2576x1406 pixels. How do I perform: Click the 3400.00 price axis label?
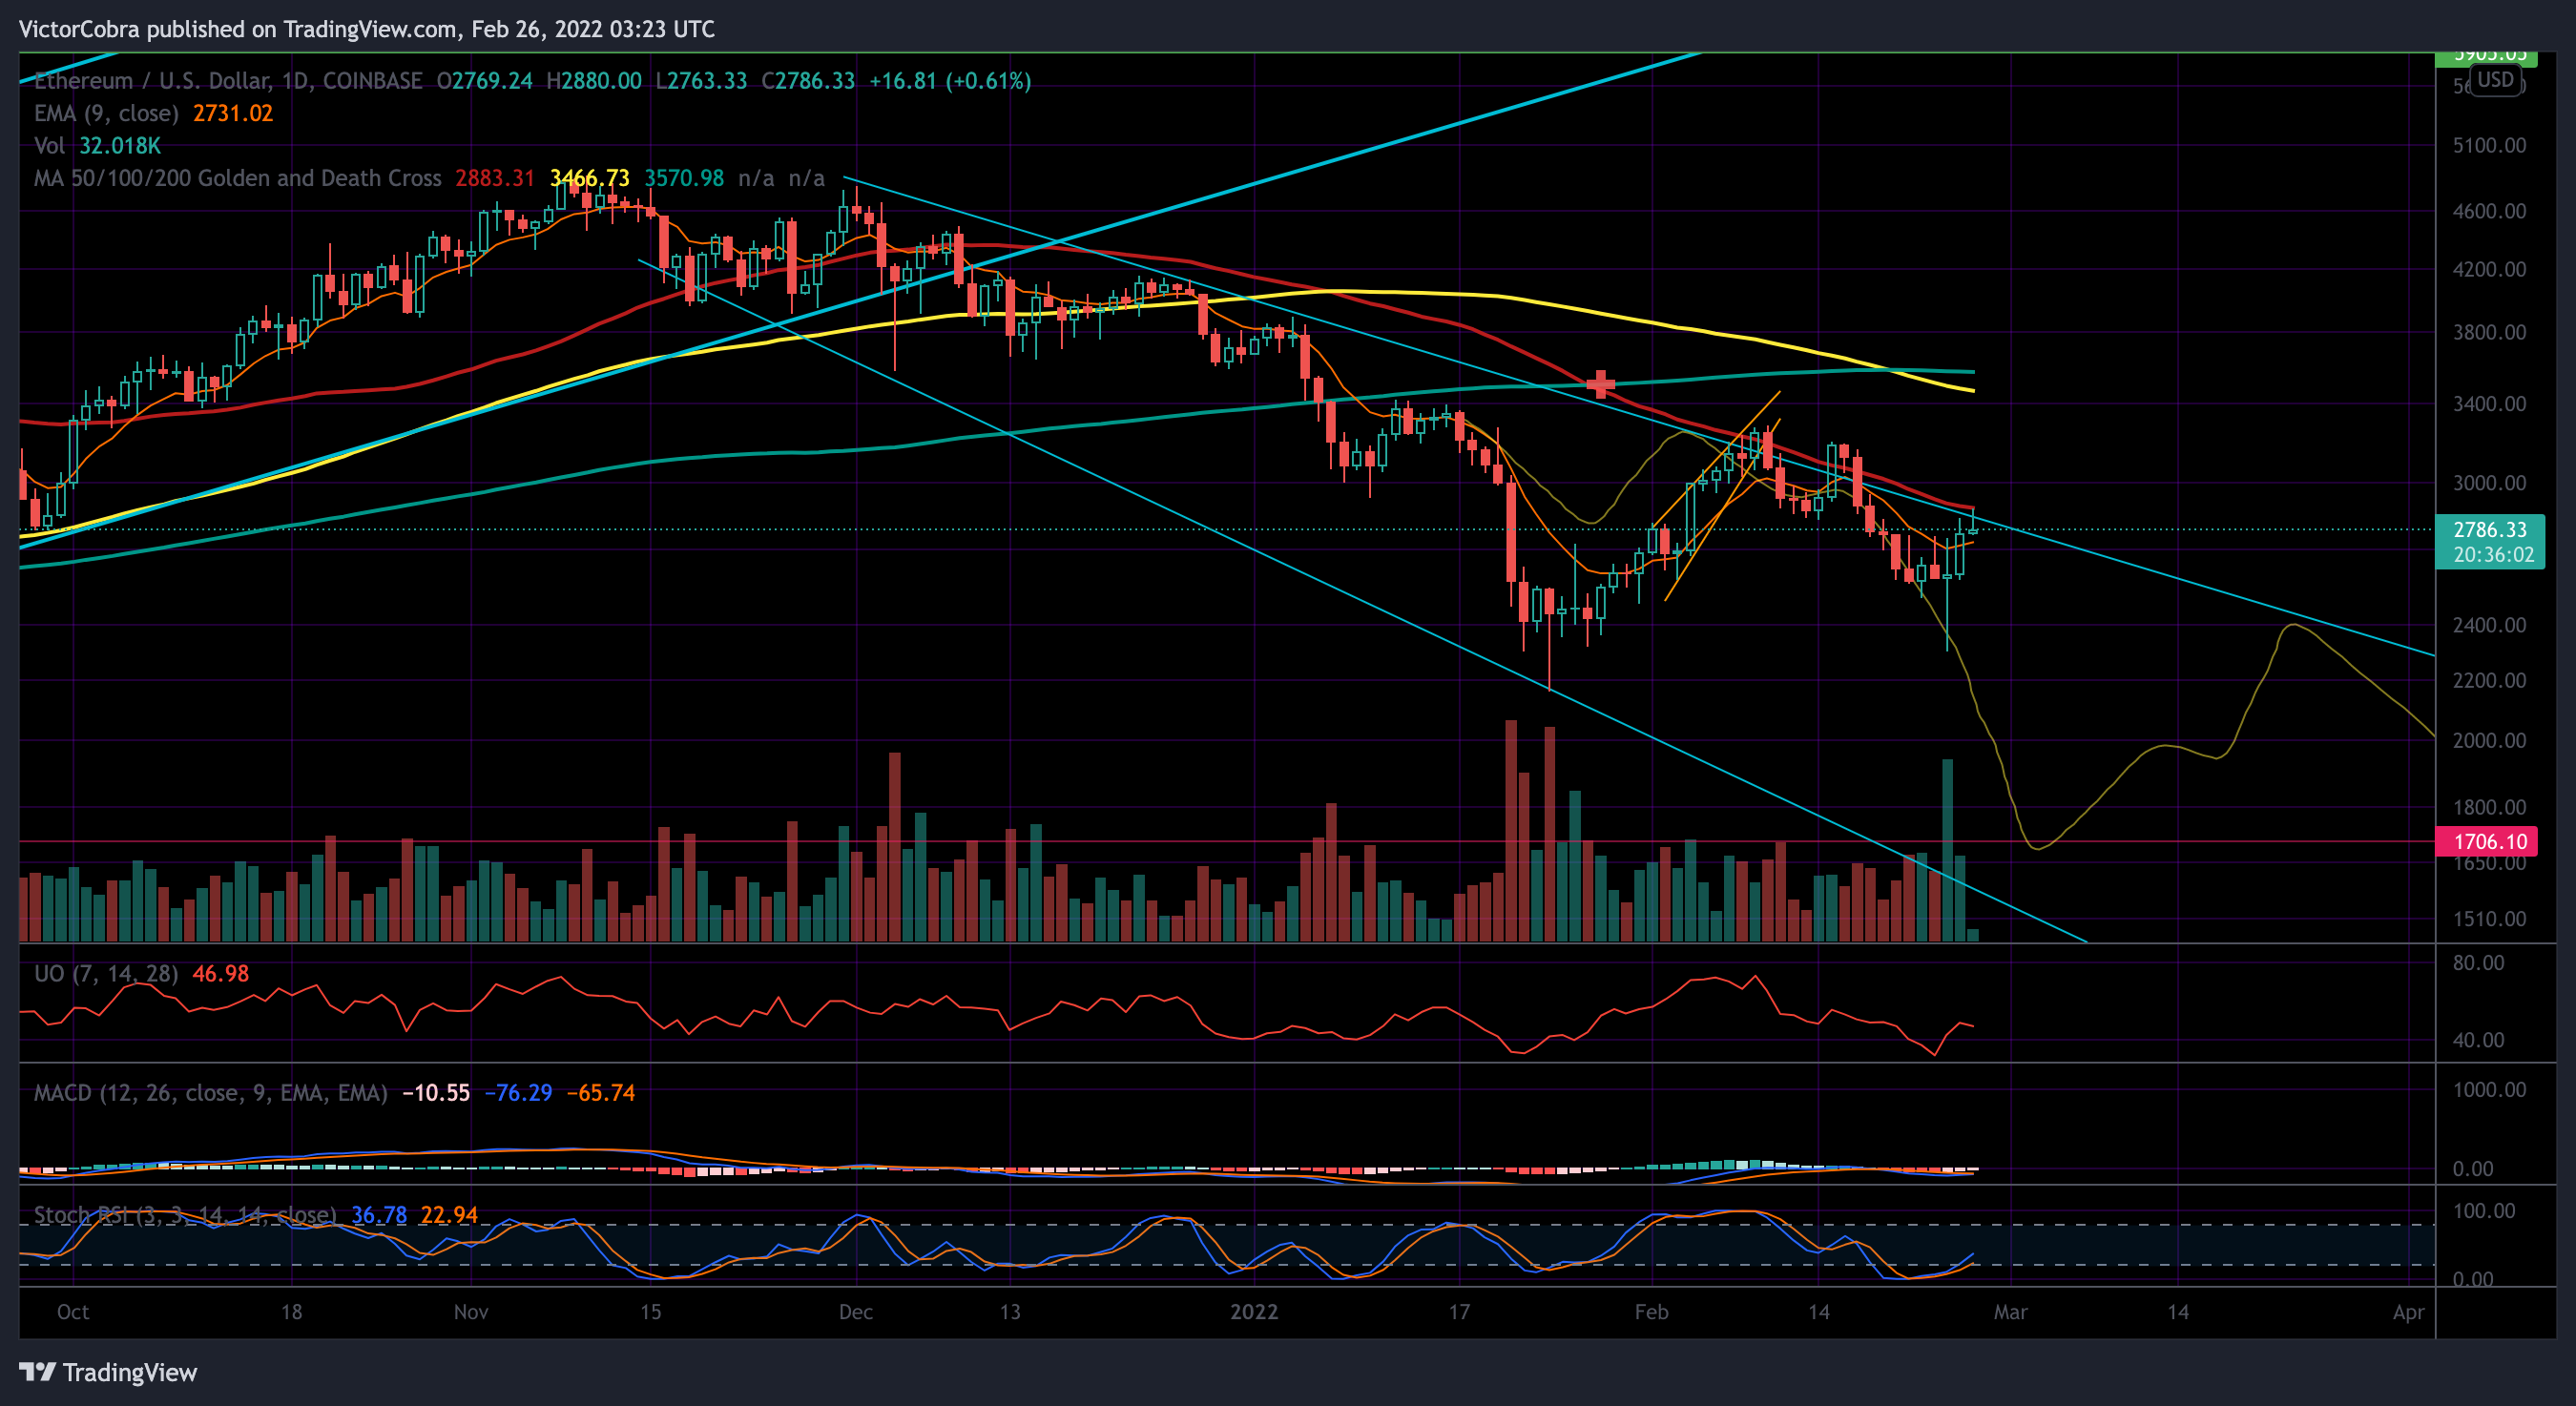(x=2489, y=404)
